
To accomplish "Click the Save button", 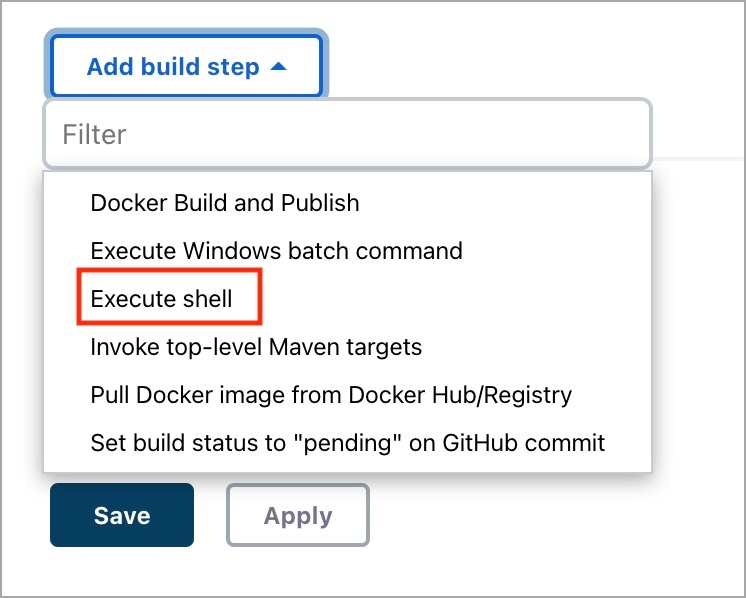I will (122, 515).
